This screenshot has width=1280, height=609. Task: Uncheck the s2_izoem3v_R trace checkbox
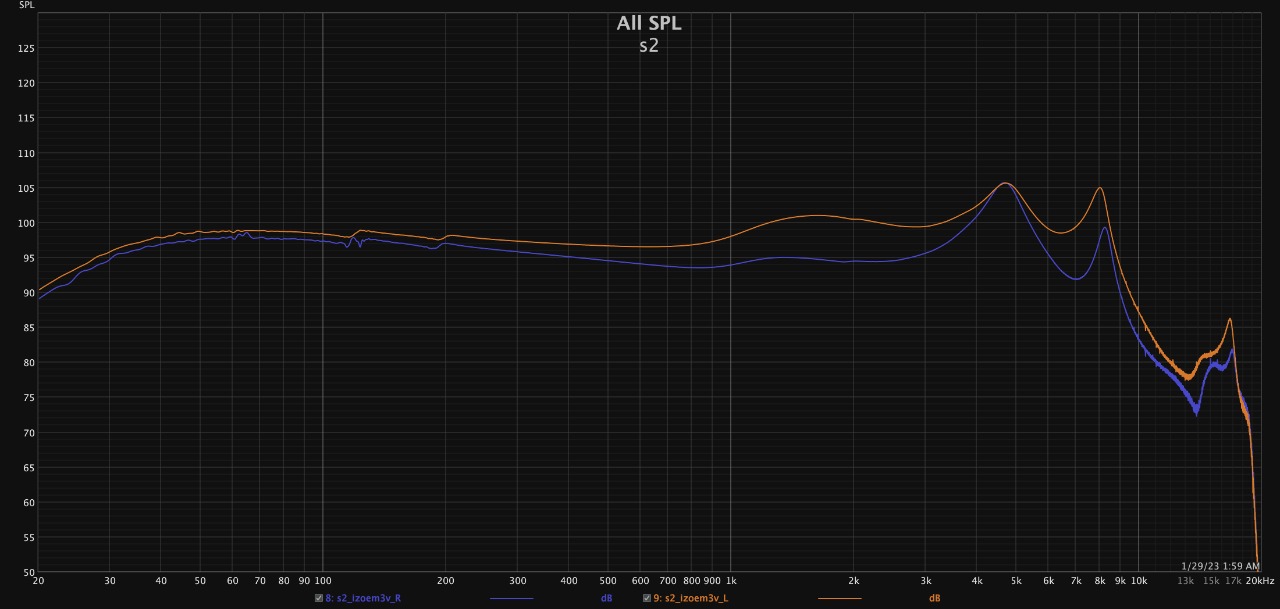pyautogui.click(x=319, y=598)
